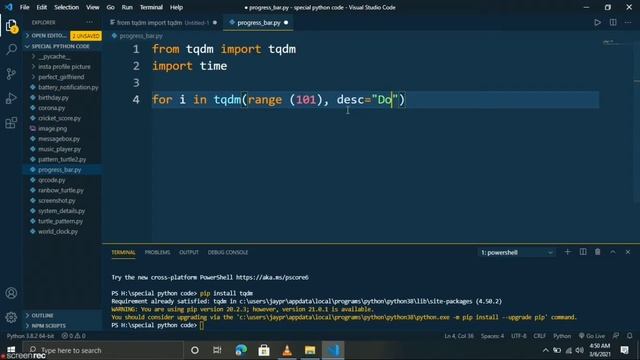Switch to the Problems panel tab
The height and width of the screenshot is (360, 640).
(157, 252)
